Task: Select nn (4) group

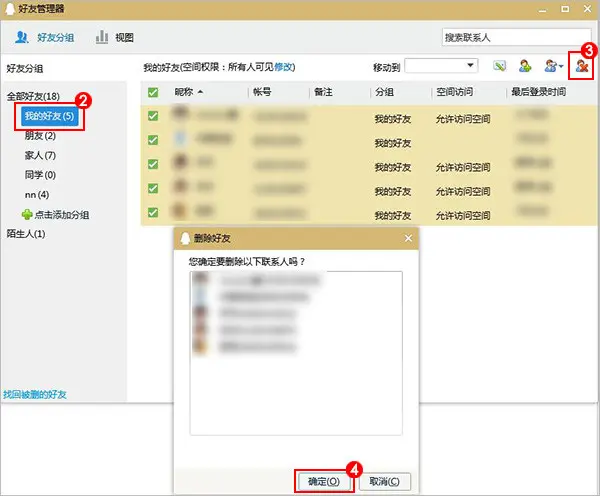Action: [x=37, y=195]
